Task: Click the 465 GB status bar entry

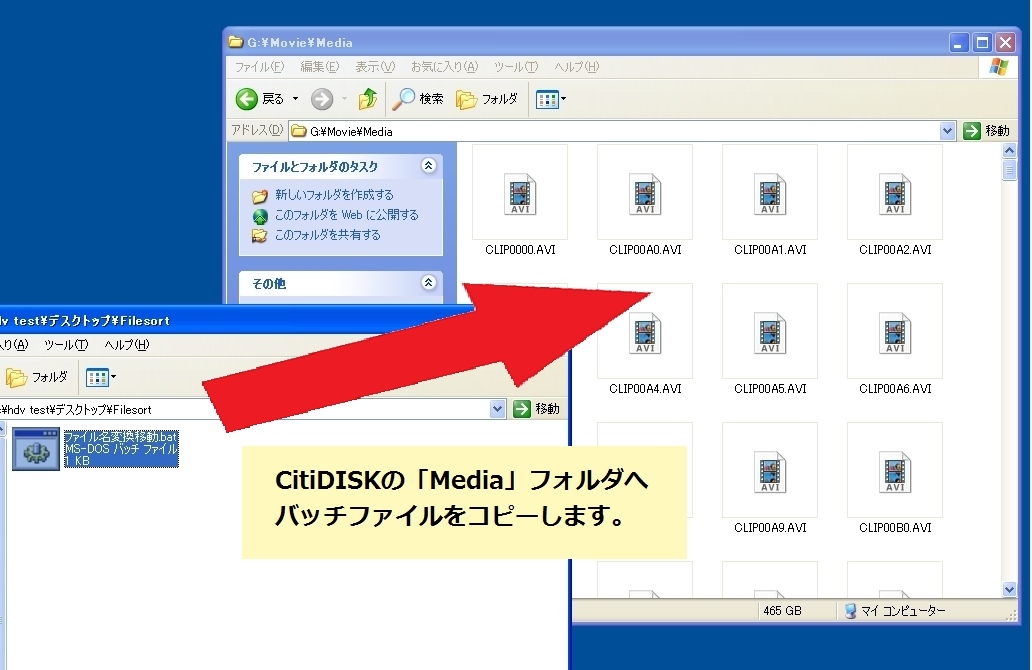Action: click(x=782, y=611)
